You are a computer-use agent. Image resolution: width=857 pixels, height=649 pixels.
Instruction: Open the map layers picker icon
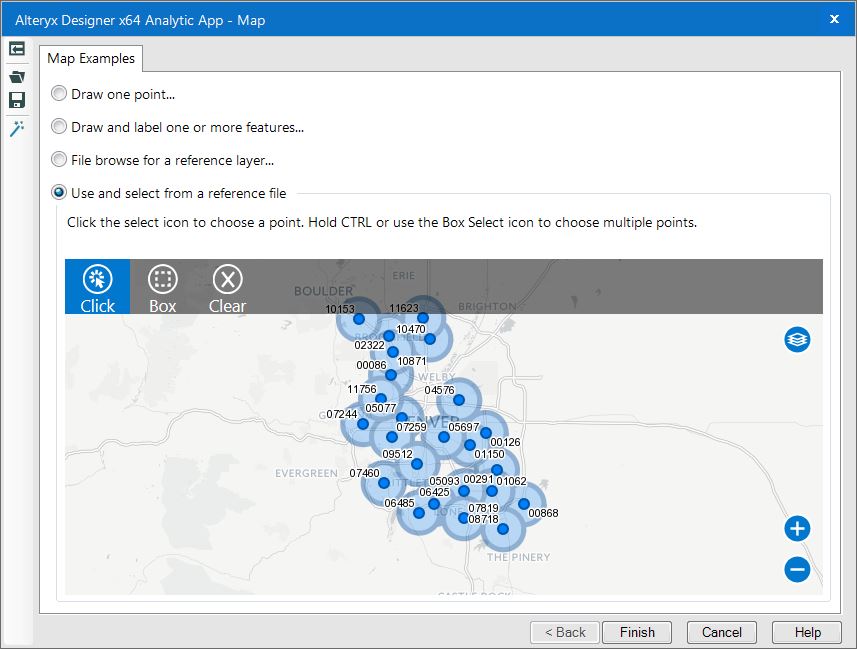point(797,339)
